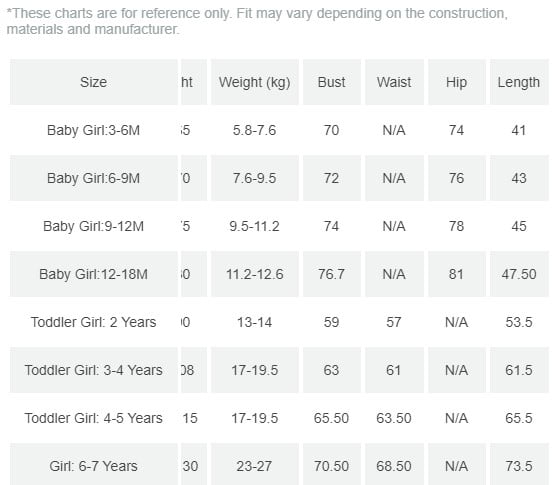Click the Waist column header
This screenshot has height=485, width=559.
tap(394, 82)
